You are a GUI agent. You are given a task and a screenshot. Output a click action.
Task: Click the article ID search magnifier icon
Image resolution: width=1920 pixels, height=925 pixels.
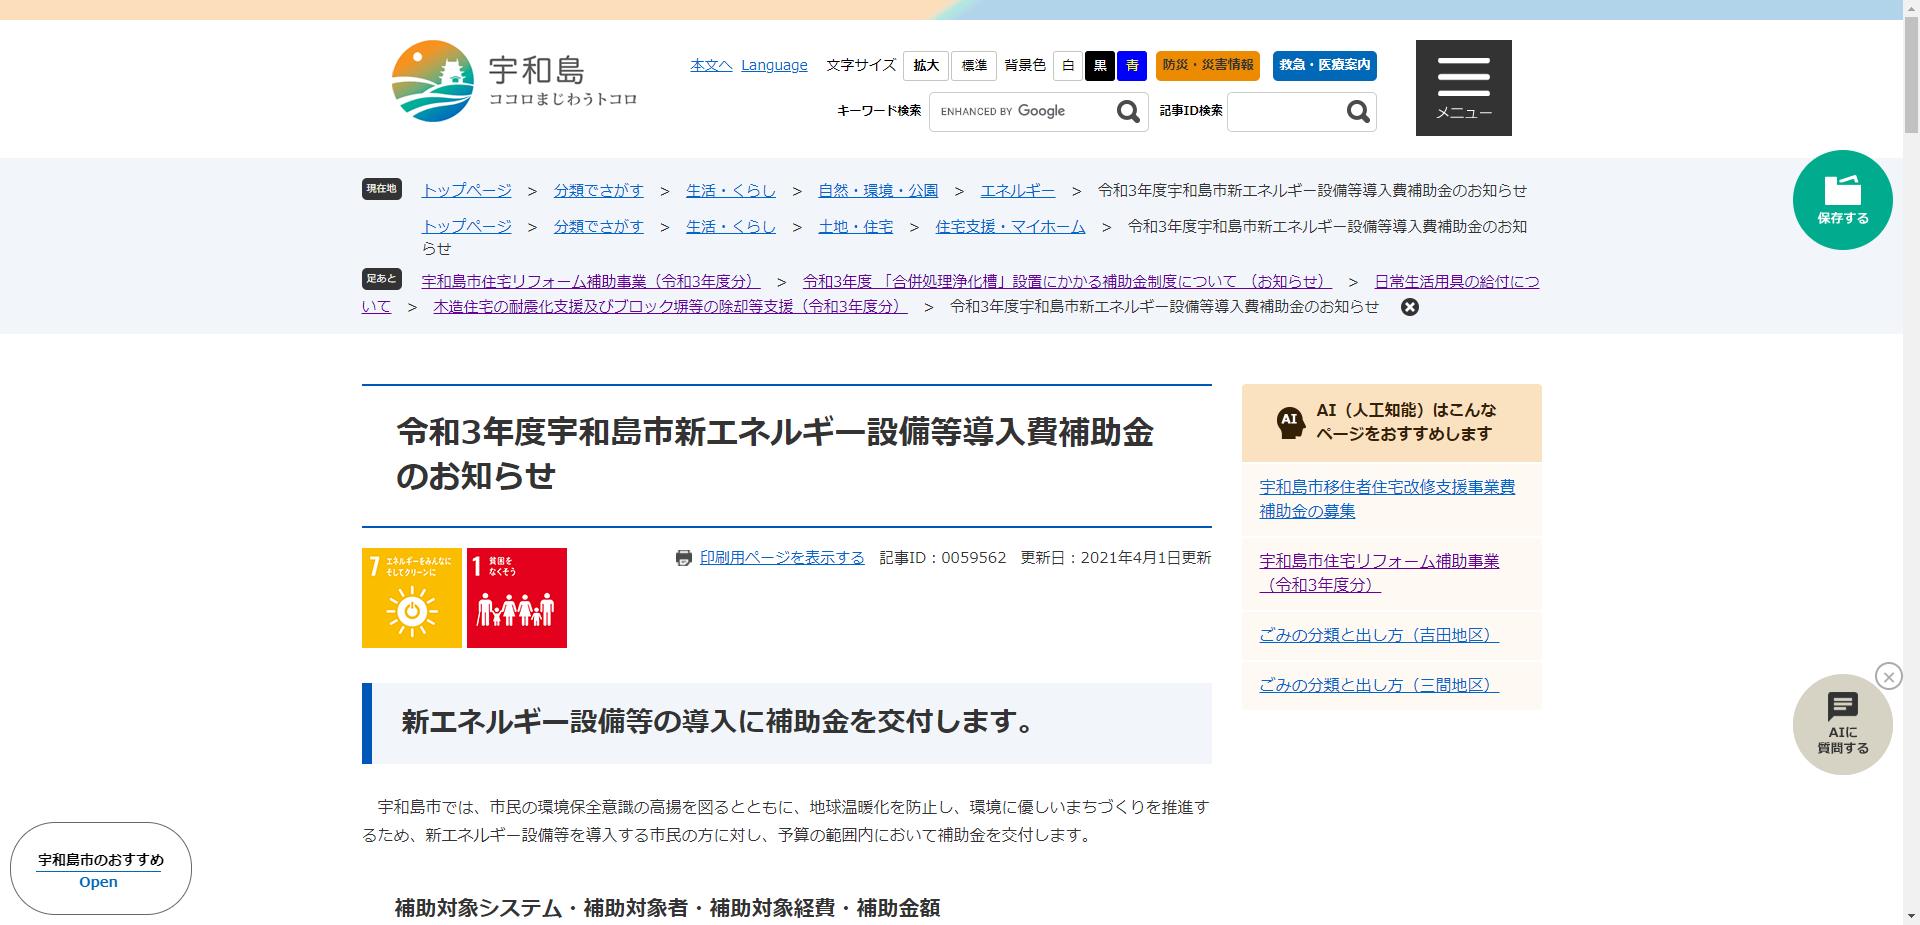[x=1358, y=112]
